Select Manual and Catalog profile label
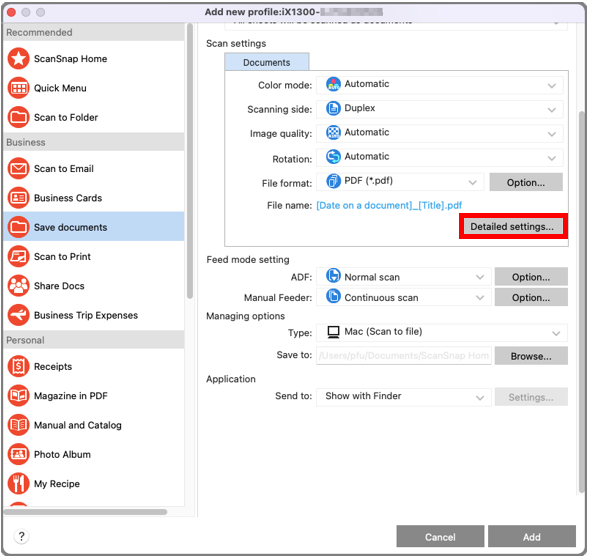This screenshot has width=589, height=558. (x=78, y=425)
